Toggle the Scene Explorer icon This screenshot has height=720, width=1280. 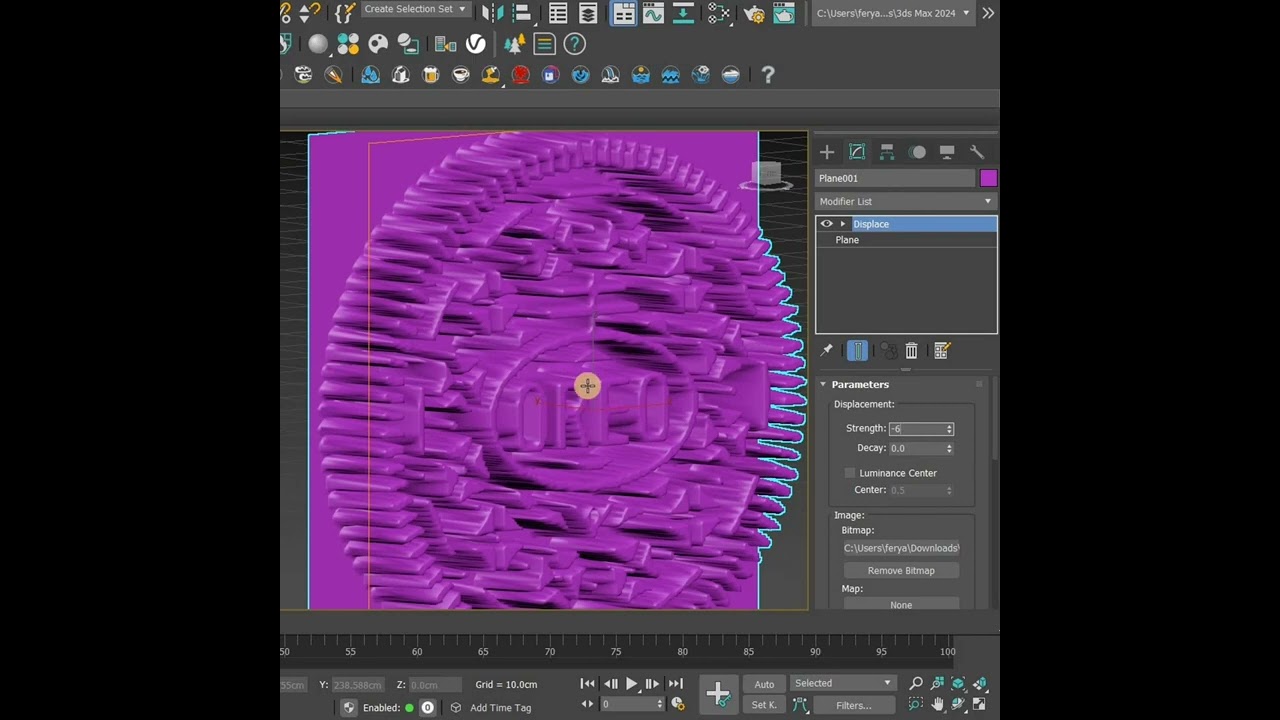558,13
